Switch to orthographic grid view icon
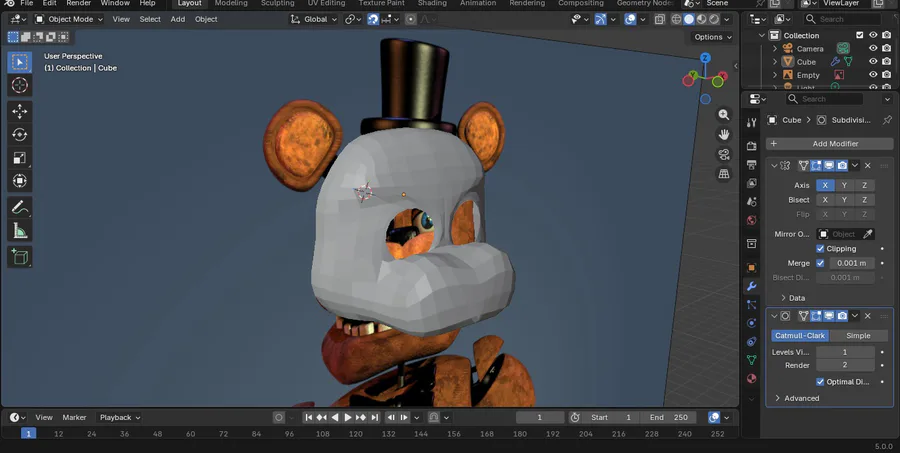 point(724,173)
